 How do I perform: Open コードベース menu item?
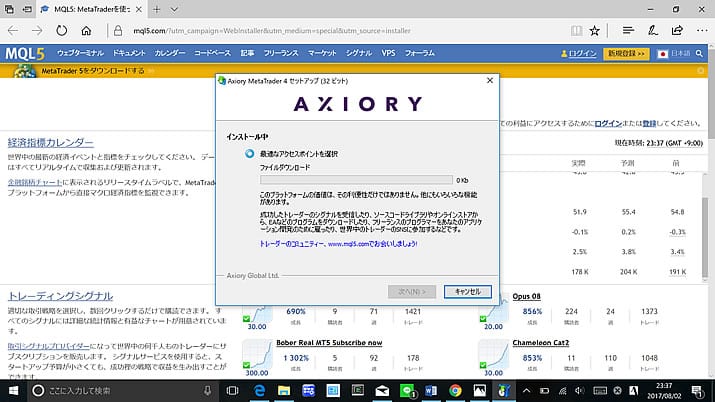[212, 53]
